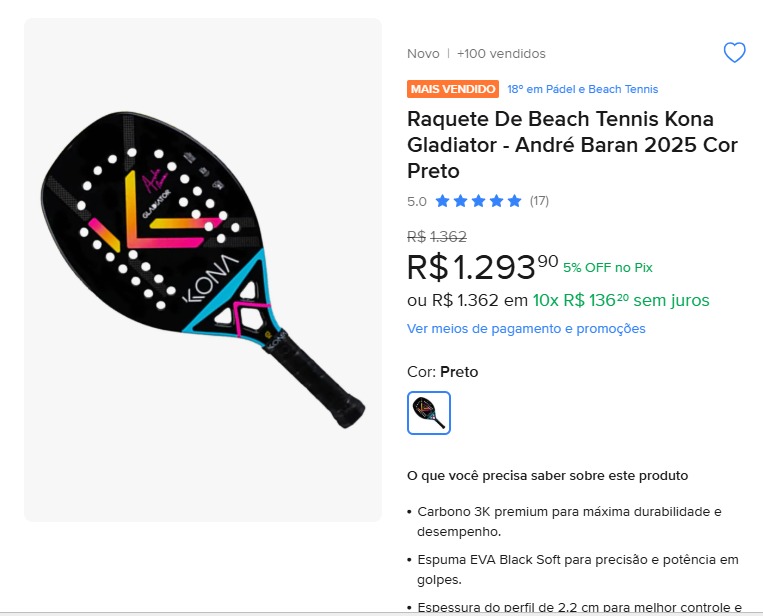This screenshot has height=616, width=763.
Task: Open Ver meios de pagamento e promoções
Action: click(x=526, y=329)
